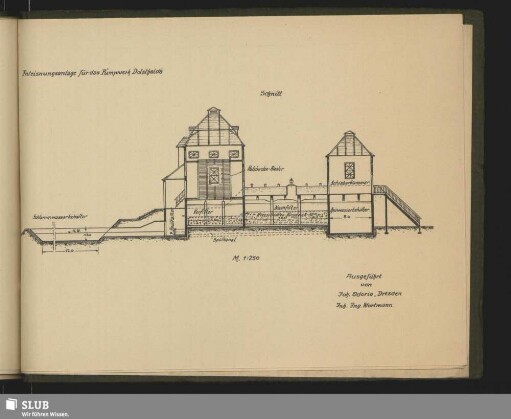Click the roof of the right tower
This screenshot has width=511, height=419.
[x=349, y=144]
